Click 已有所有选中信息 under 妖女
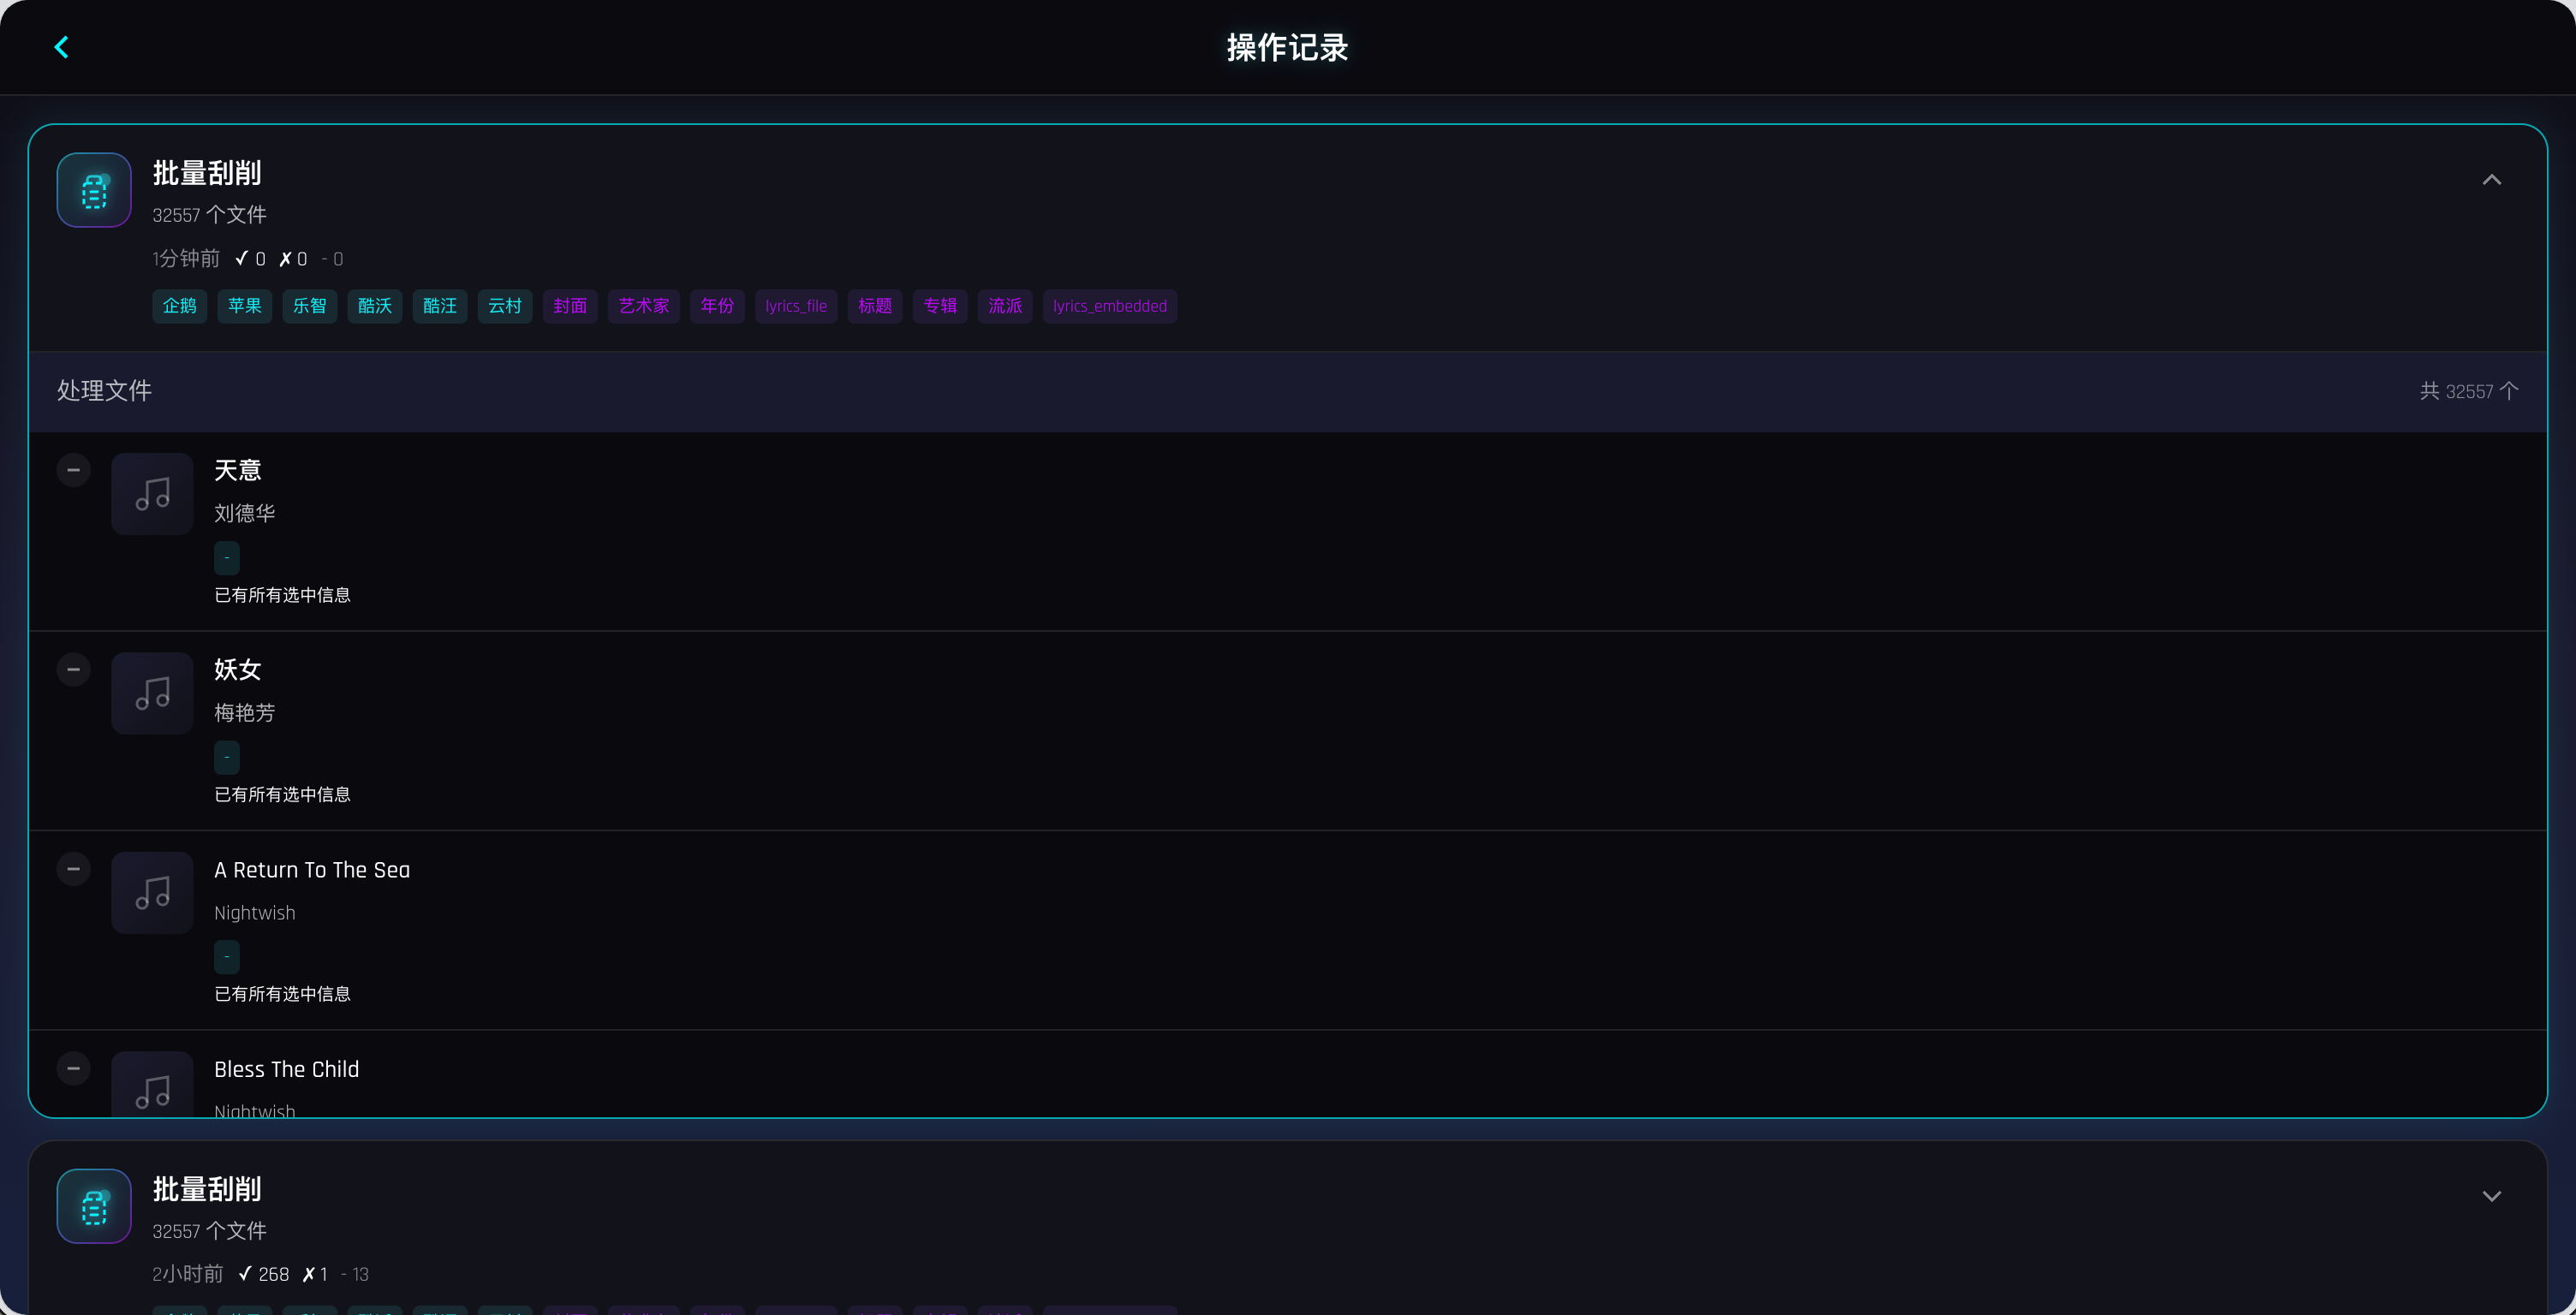Image resolution: width=2576 pixels, height=1315 pixels. 282,794
